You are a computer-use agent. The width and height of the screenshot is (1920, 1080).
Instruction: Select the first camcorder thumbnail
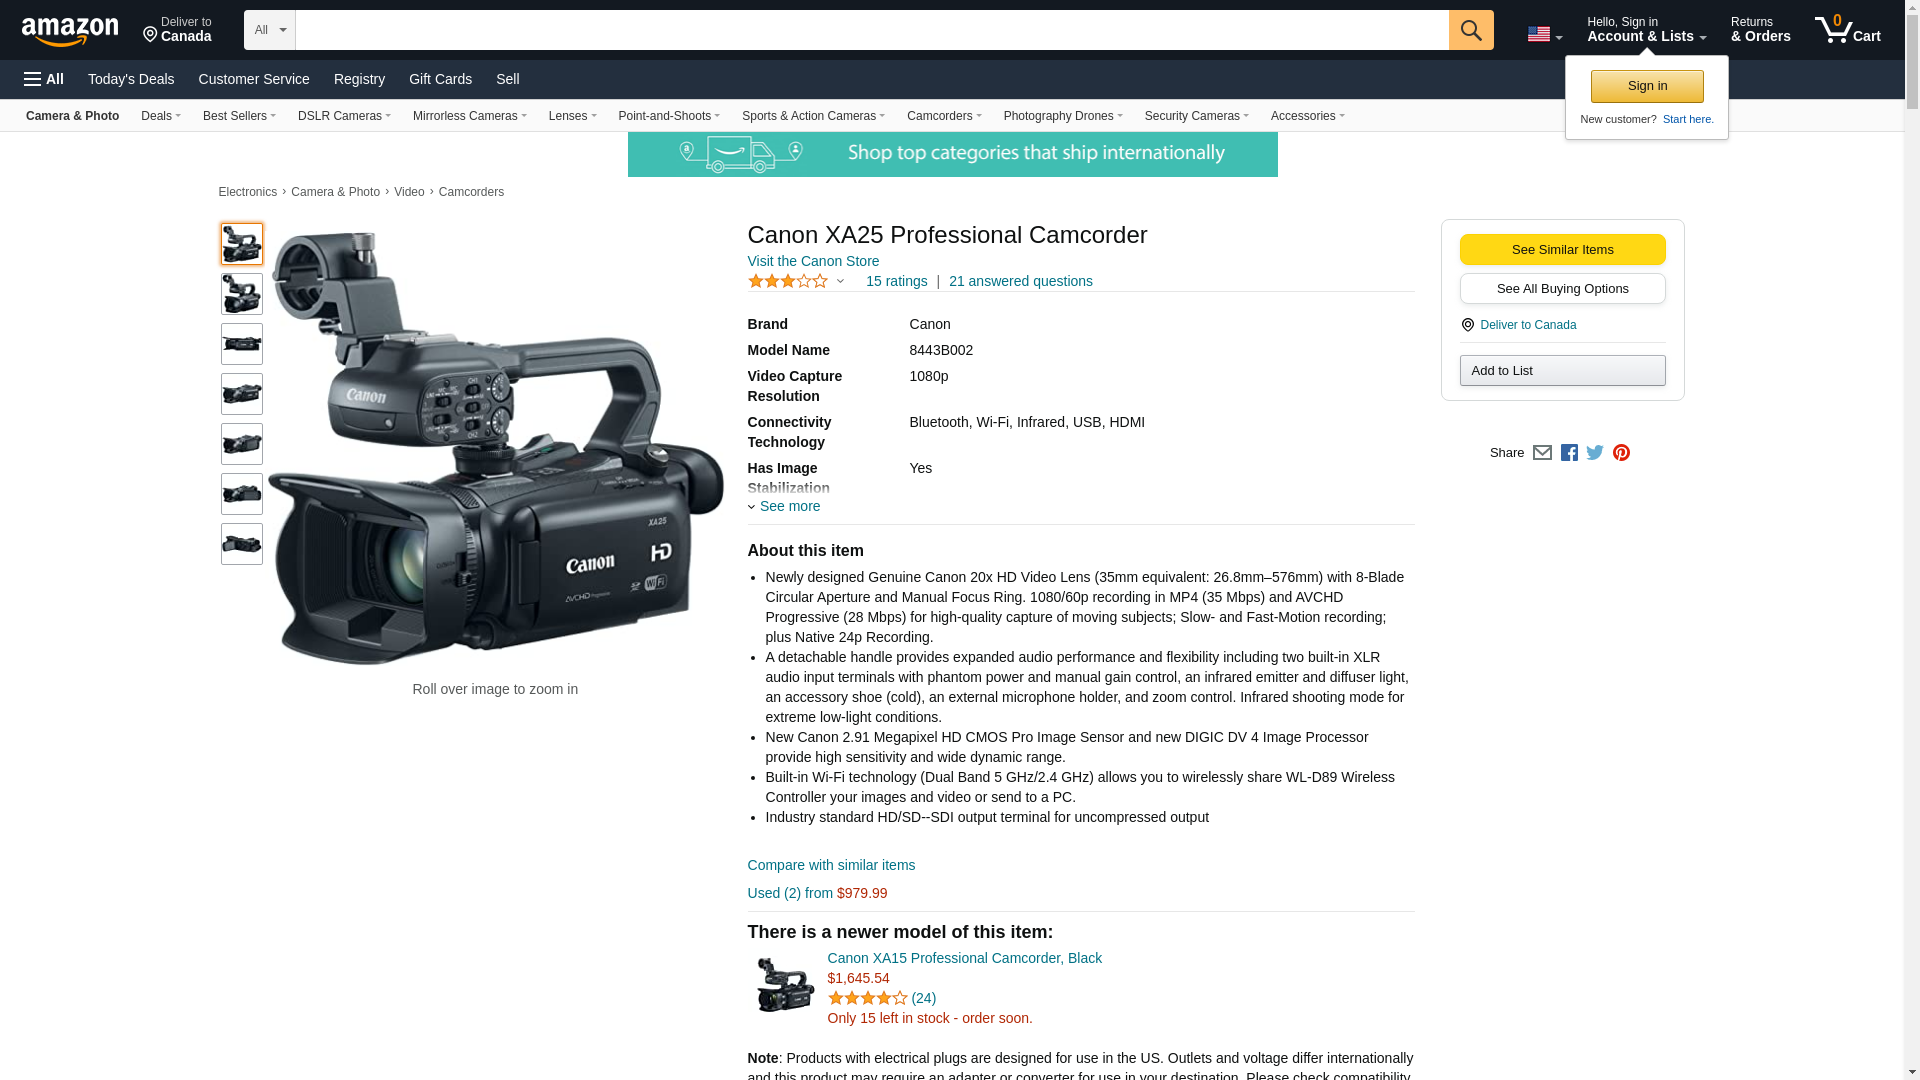[242, 244]
